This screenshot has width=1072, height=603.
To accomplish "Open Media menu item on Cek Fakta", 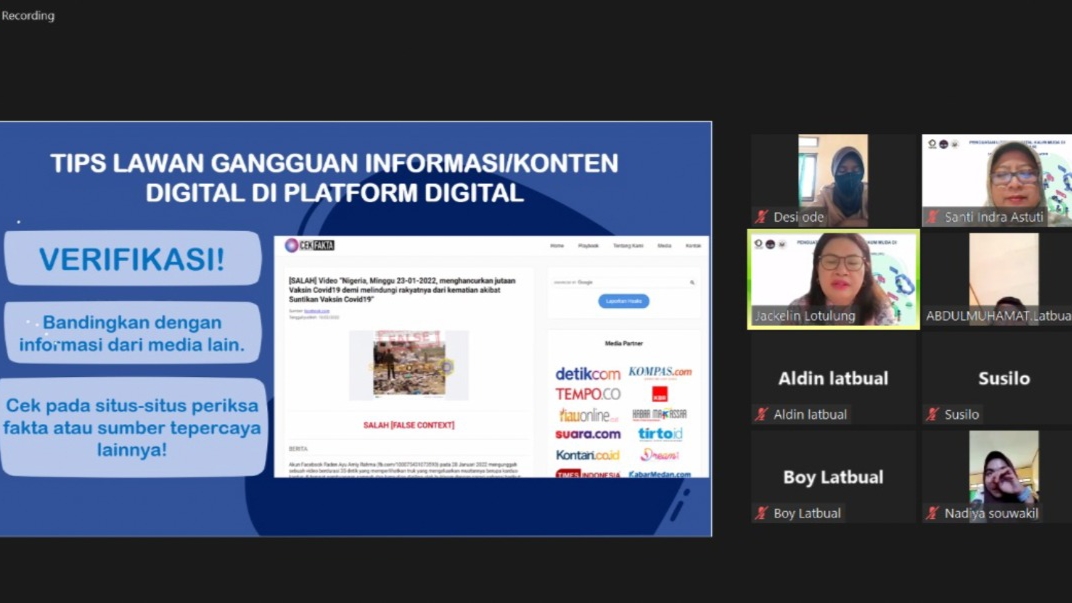I will click(665, 245).
